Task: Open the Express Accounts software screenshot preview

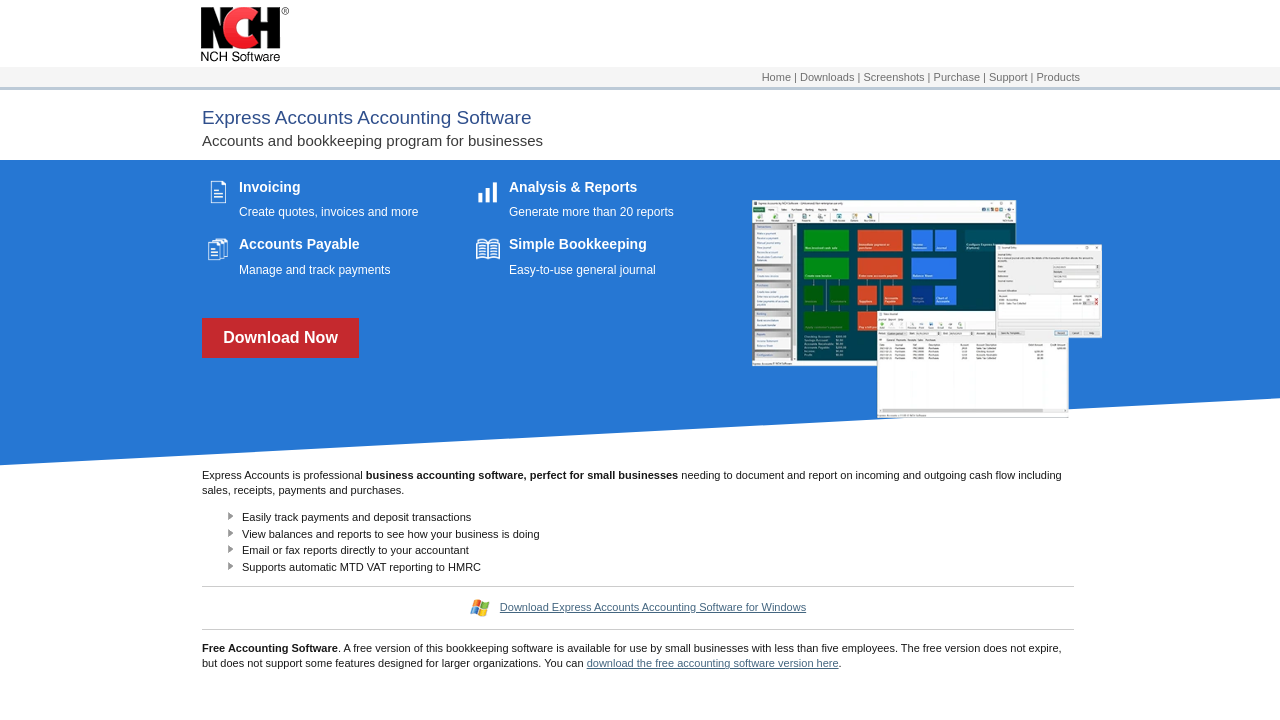Action: (926, 308)
